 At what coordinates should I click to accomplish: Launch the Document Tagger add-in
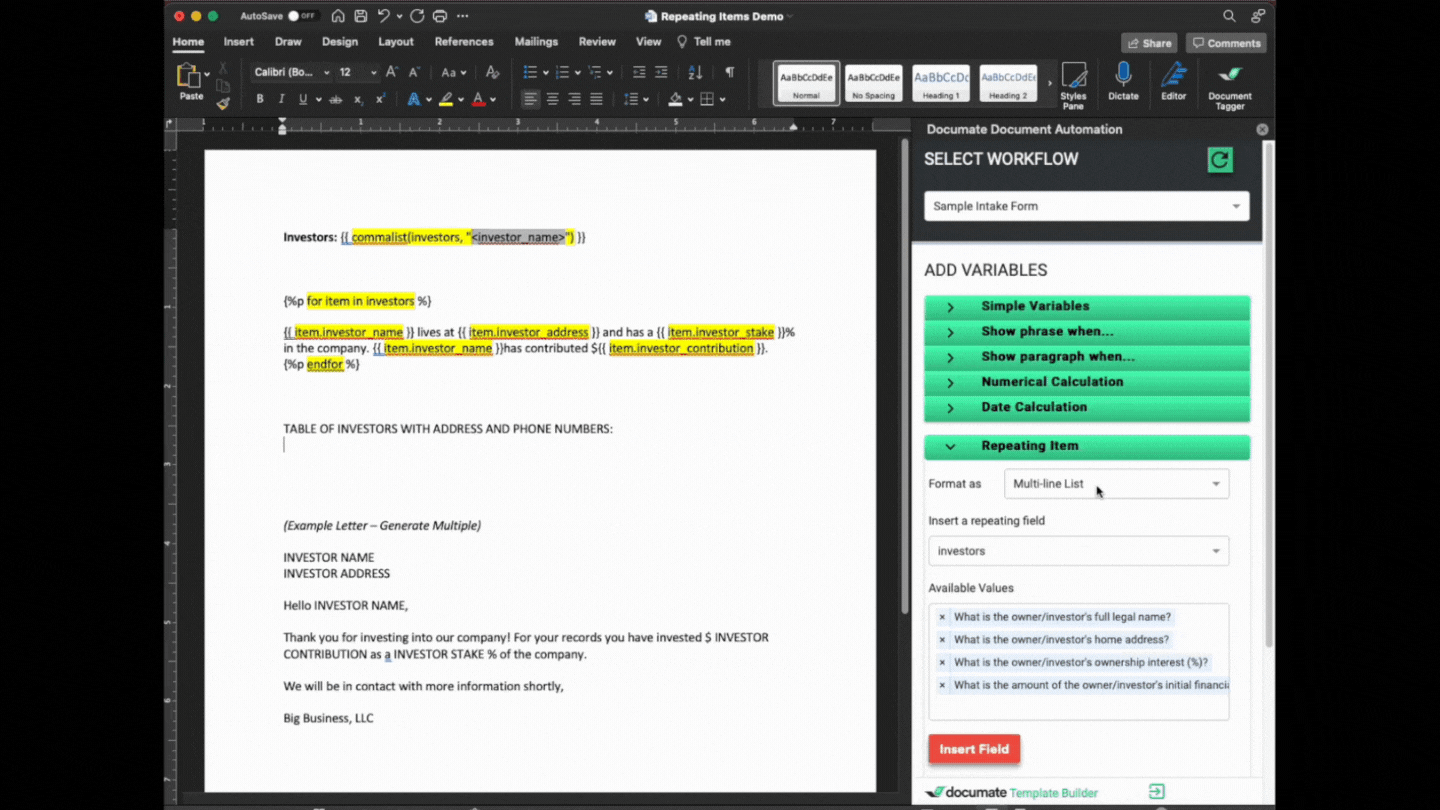pyautogui.click(x=1230, y=86)
